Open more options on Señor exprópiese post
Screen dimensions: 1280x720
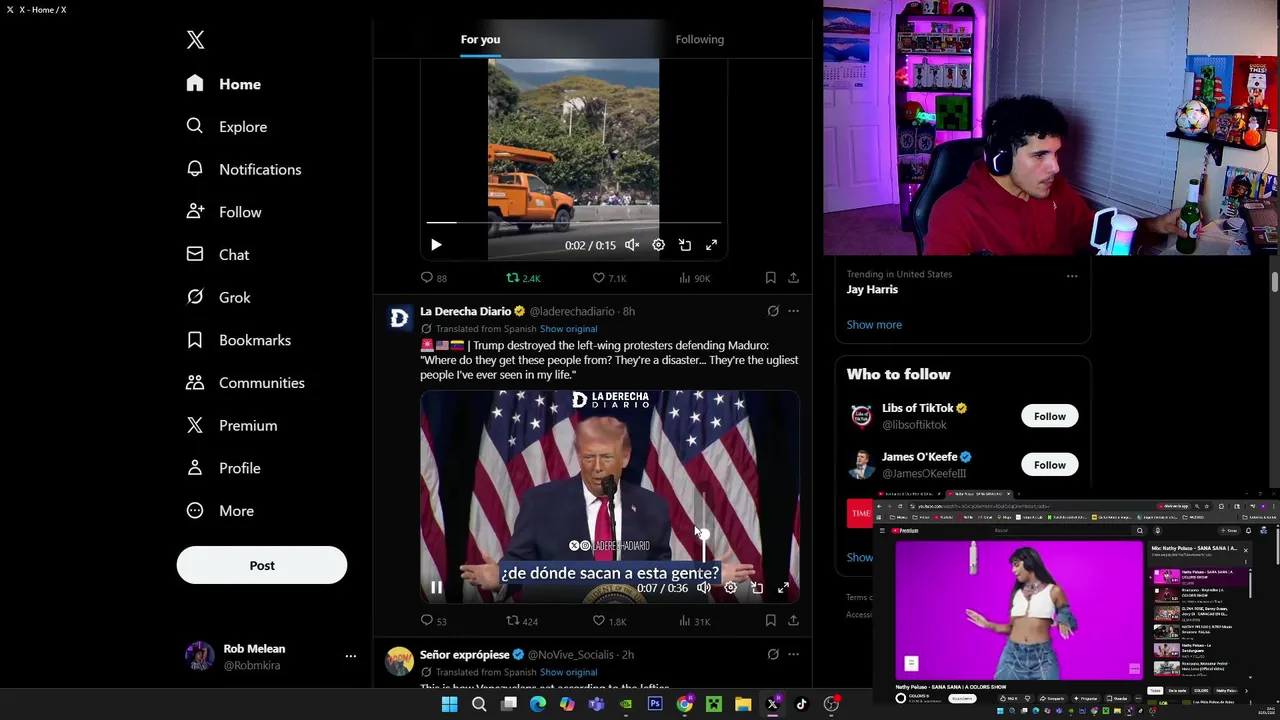click(x=793, y=654)
